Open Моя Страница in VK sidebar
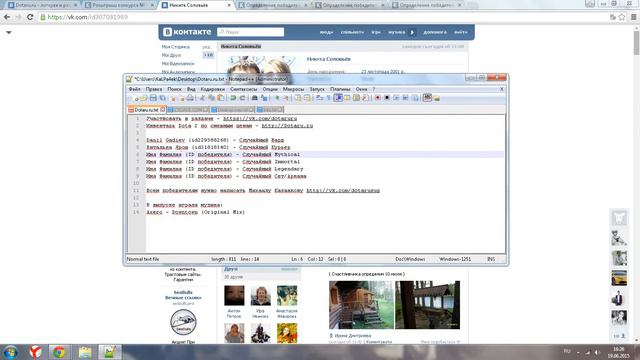The image size is (640, 360). coord(176,47)
